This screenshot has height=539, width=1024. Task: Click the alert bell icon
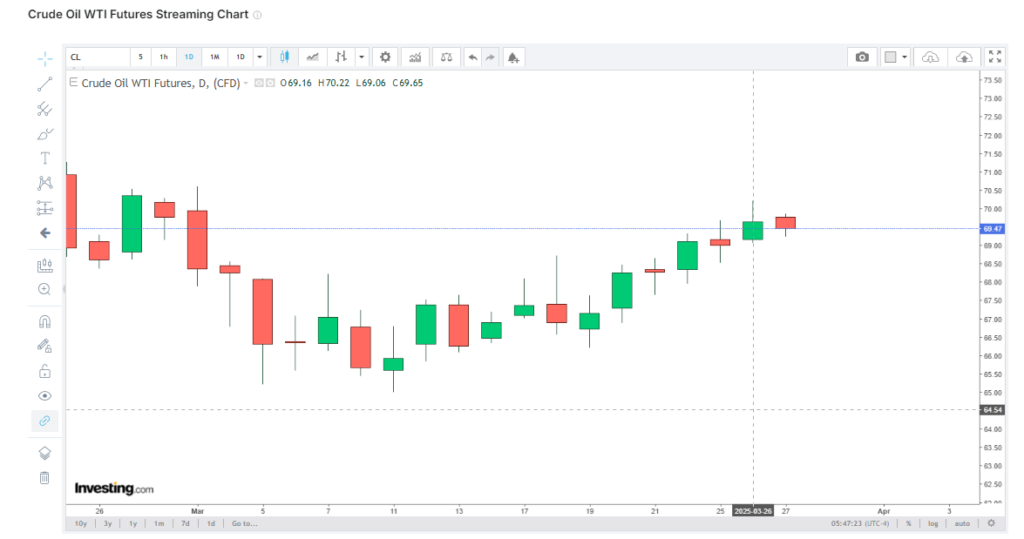pos(513,57)
